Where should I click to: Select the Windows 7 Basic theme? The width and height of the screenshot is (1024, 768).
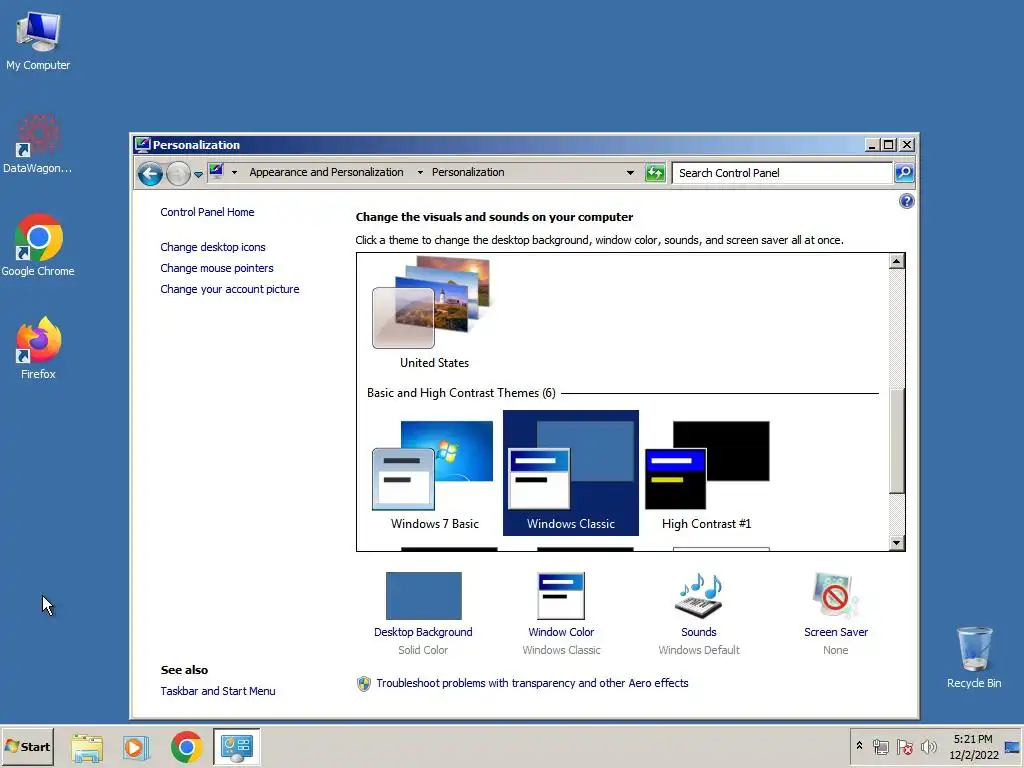click(x=434, y=473)
